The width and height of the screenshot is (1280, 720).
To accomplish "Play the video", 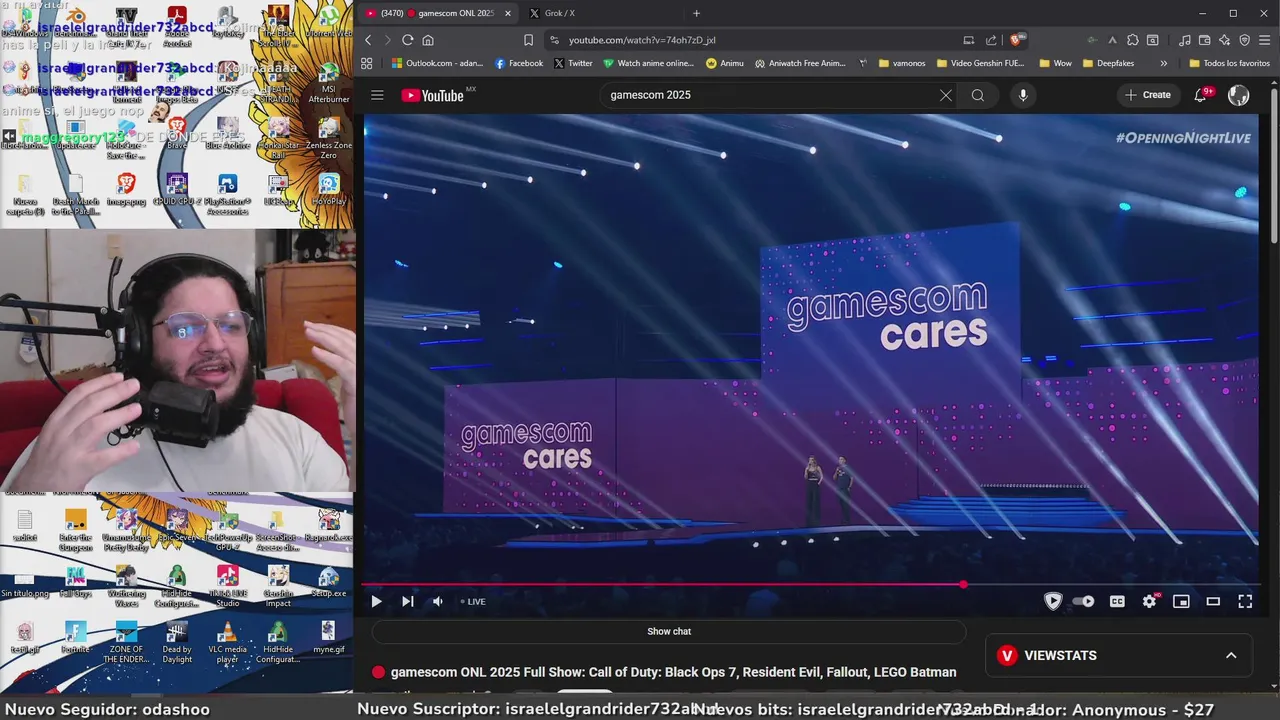I will (x=376, y=601).
